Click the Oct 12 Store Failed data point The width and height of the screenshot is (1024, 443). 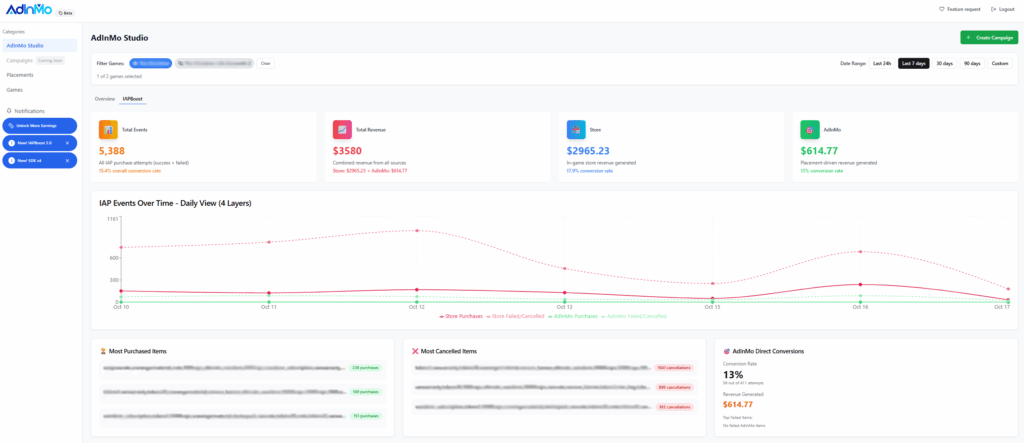(x=417, y=230)
